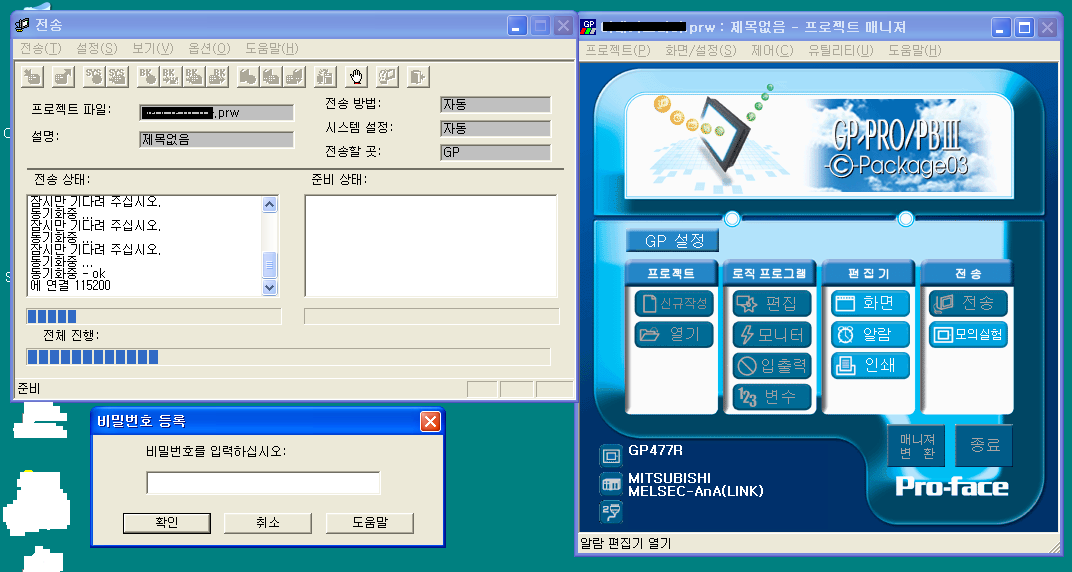Click the empty 준비 상태 list box
The image size is (1072, 572).
tap(431, 246)
